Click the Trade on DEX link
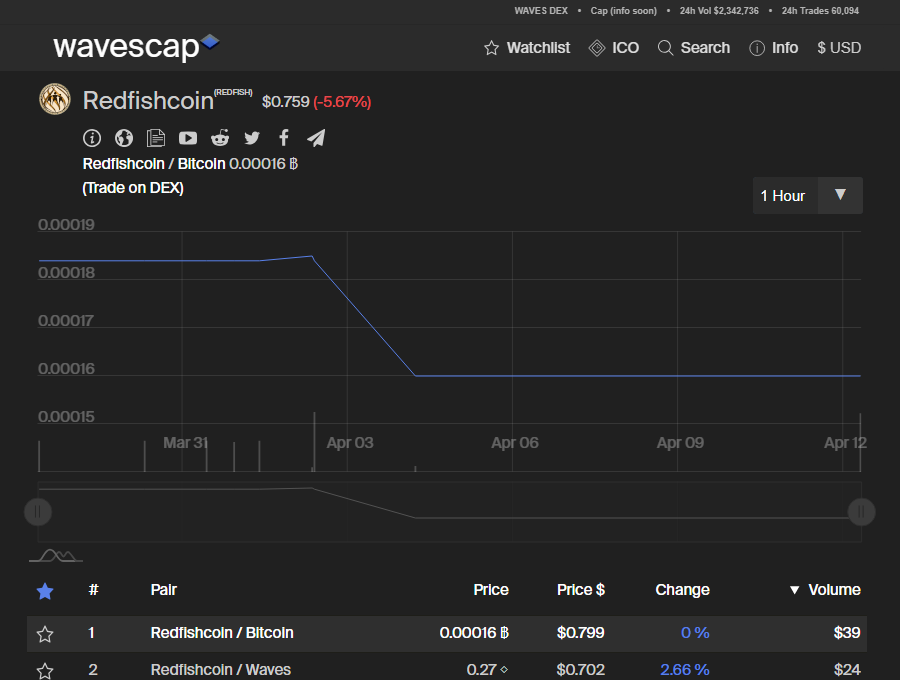The height and width of the screenshot is (680, 900). 133,188
